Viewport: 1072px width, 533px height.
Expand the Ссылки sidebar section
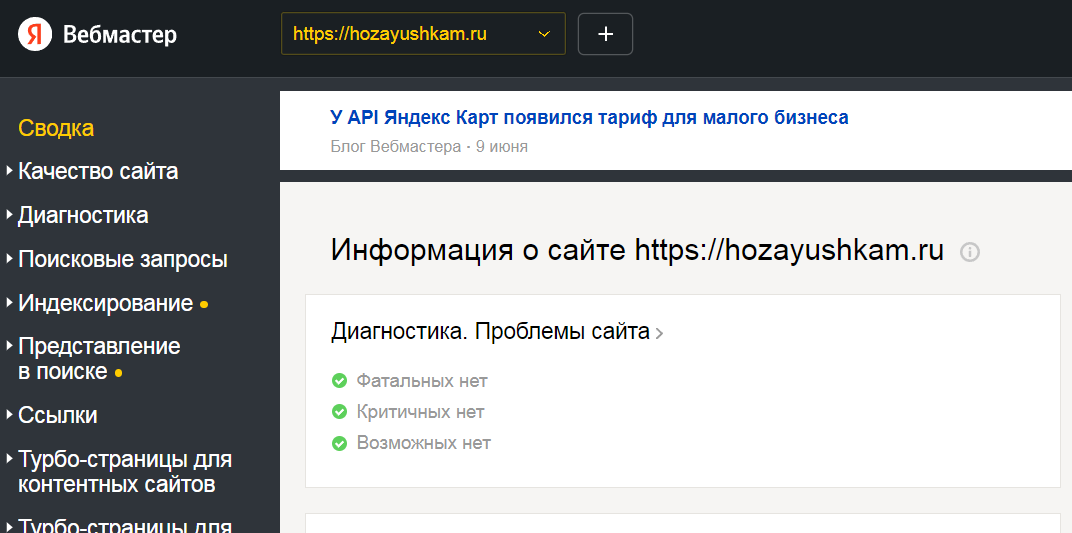(58, 415)
